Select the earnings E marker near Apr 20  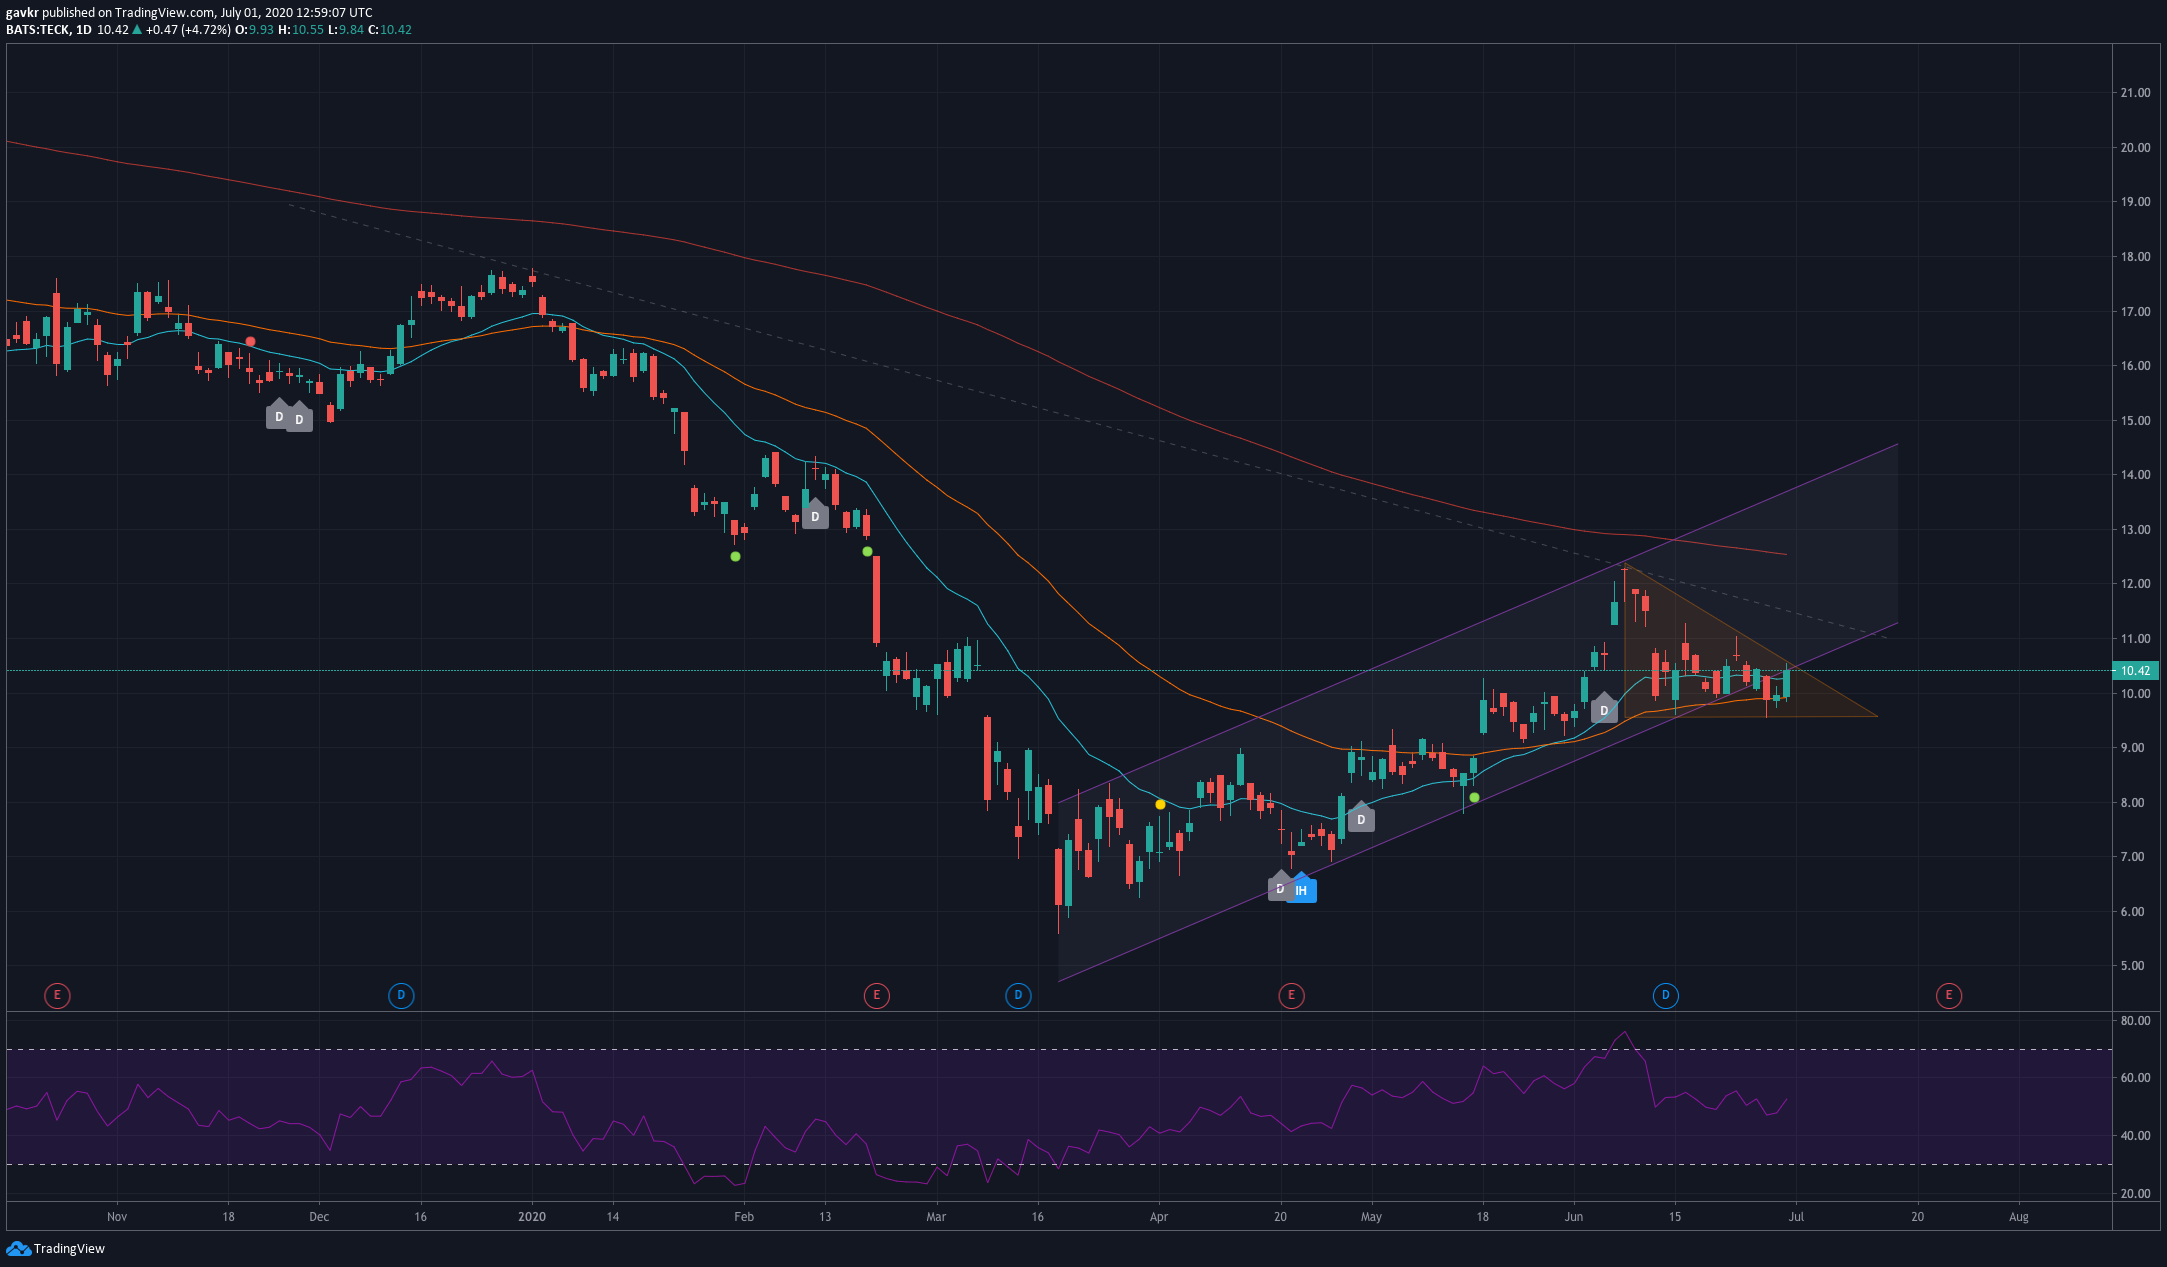pos(1291,995)
